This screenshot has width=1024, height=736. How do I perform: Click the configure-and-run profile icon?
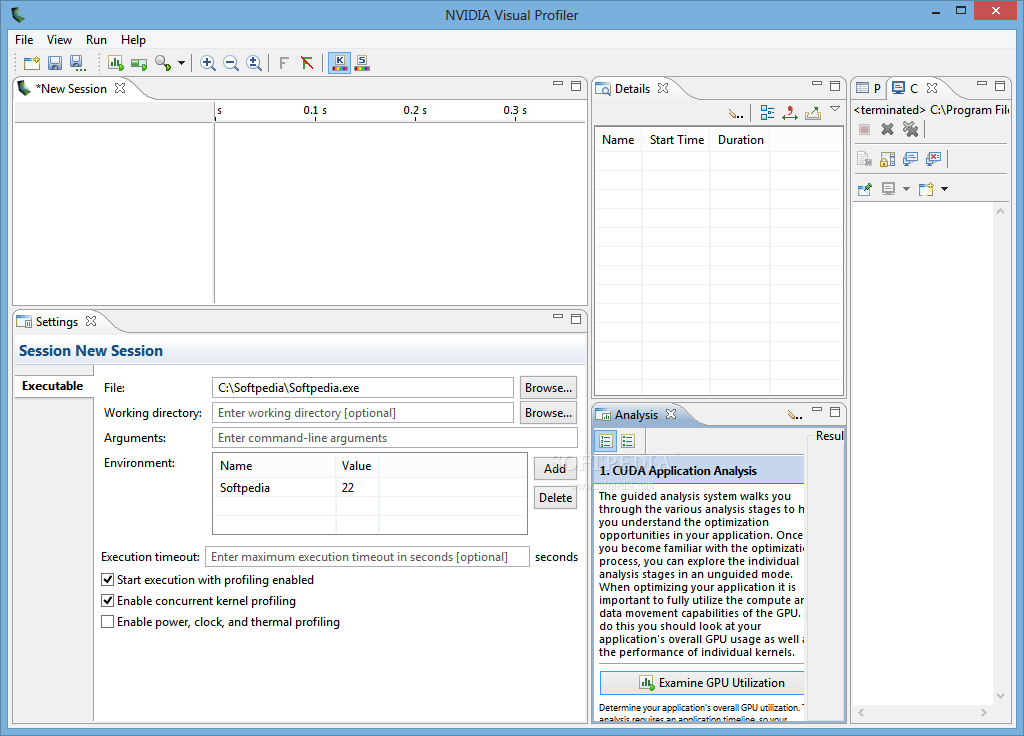tap(138, 63)
